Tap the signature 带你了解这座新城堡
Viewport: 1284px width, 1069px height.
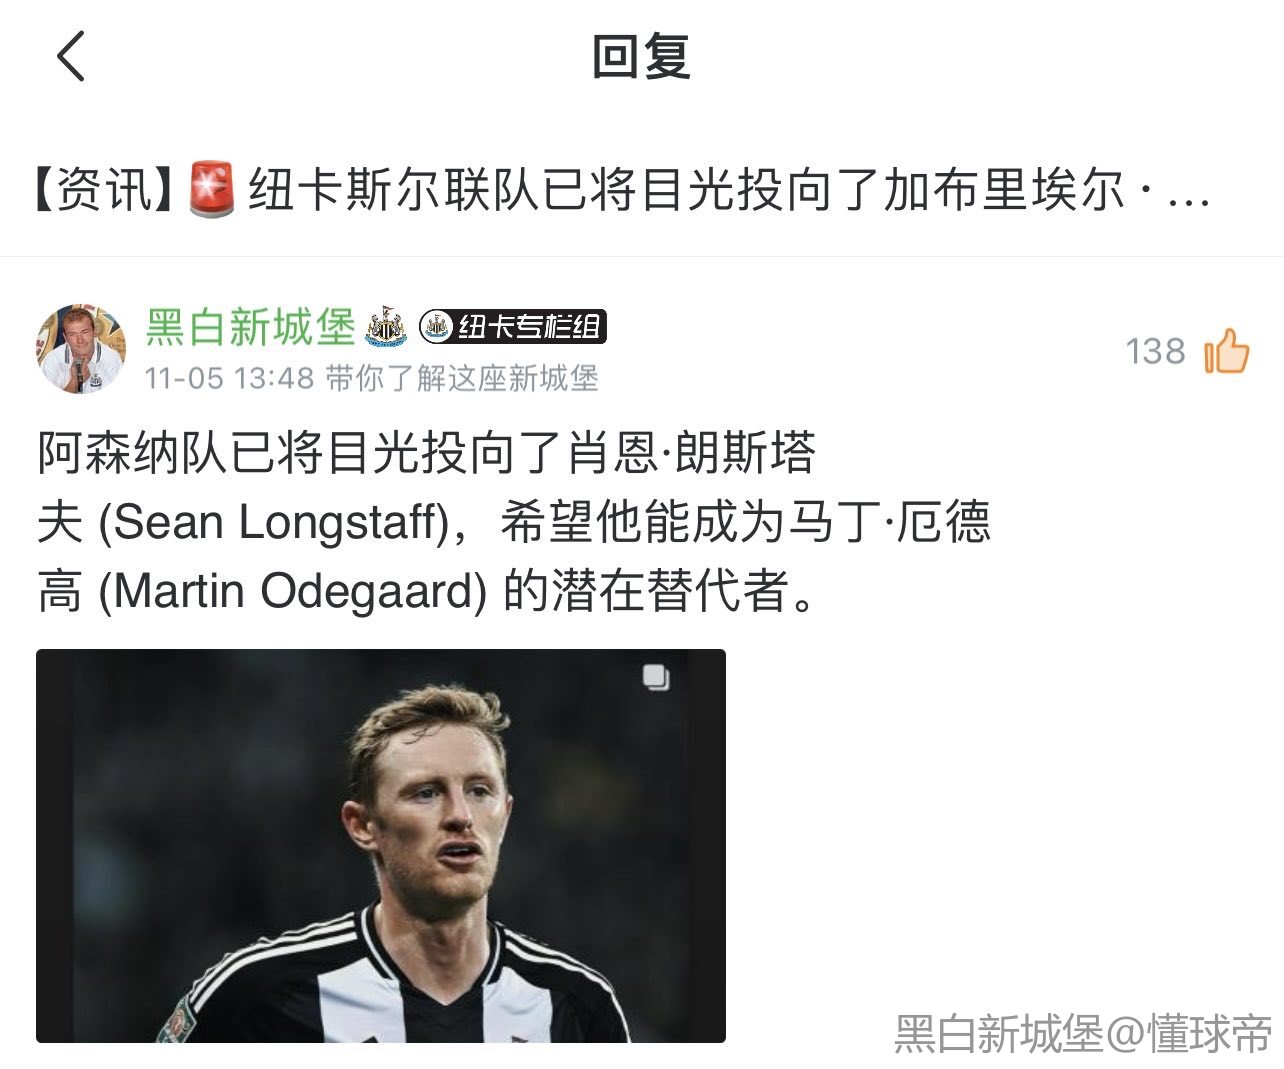pos(462,378)
